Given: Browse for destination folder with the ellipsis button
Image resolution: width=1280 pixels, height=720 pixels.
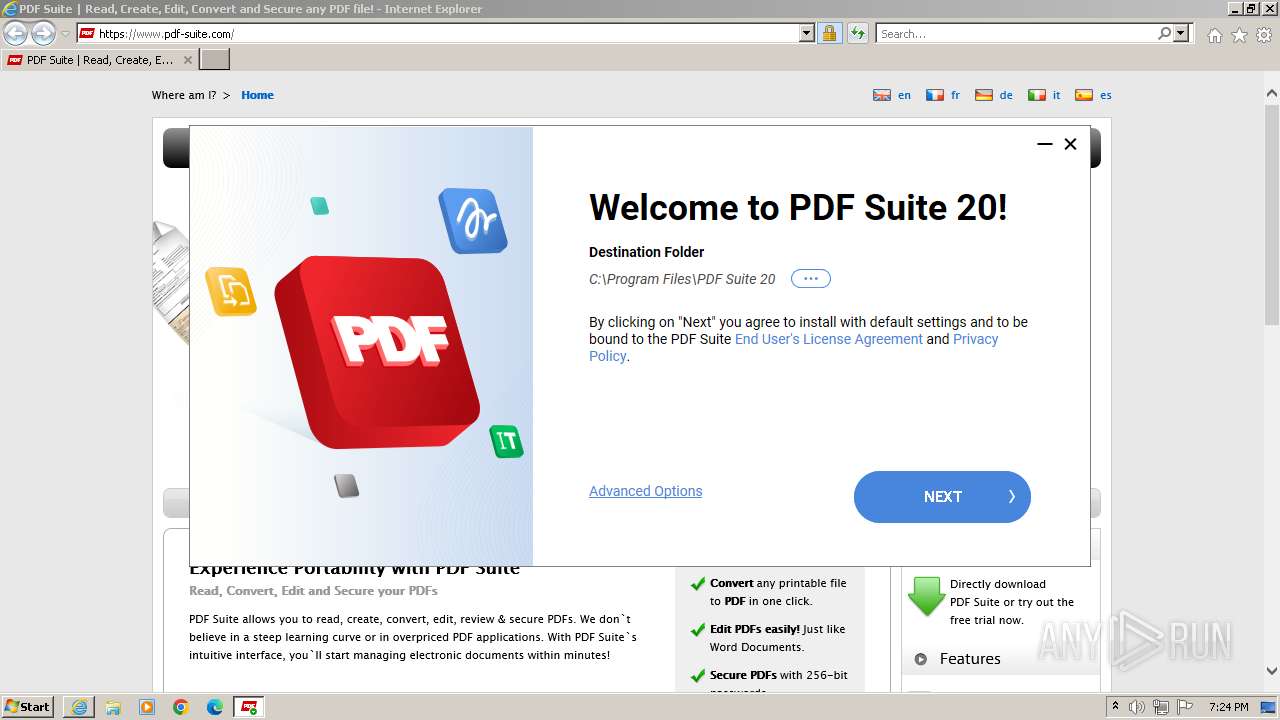Looking at the screenshot, I should tap(811, 279).
